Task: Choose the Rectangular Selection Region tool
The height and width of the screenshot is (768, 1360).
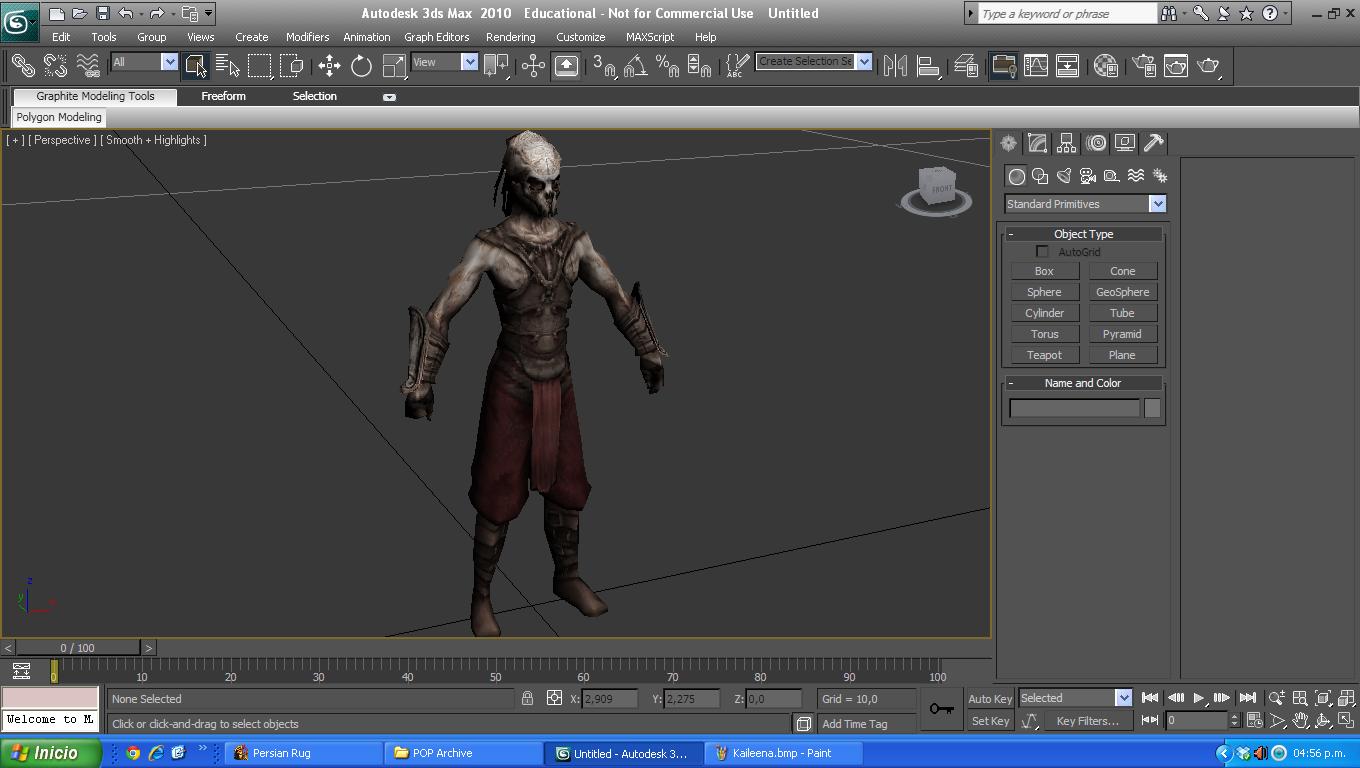Action: [x=260, y=66]
